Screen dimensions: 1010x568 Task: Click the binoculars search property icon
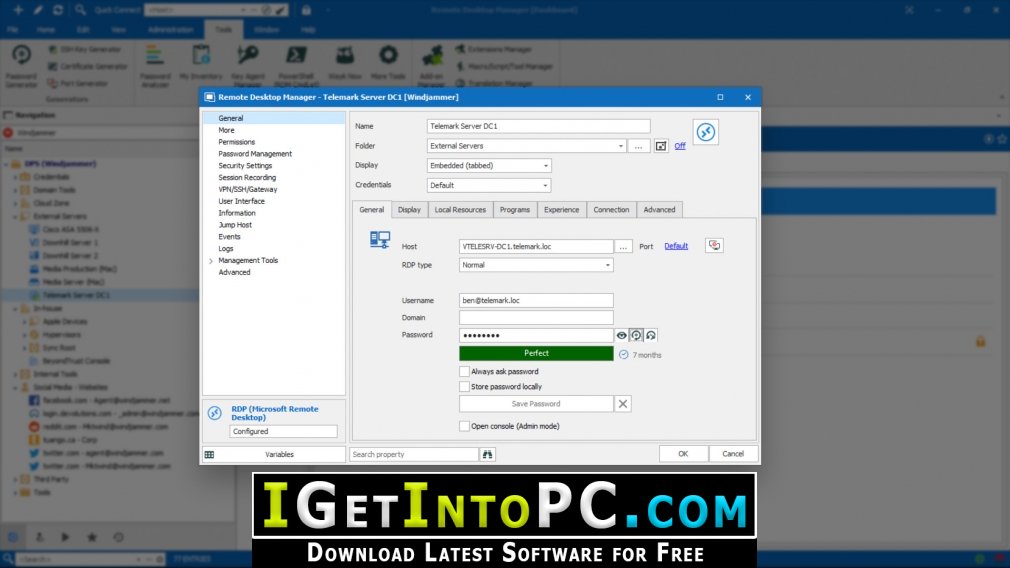488,455
